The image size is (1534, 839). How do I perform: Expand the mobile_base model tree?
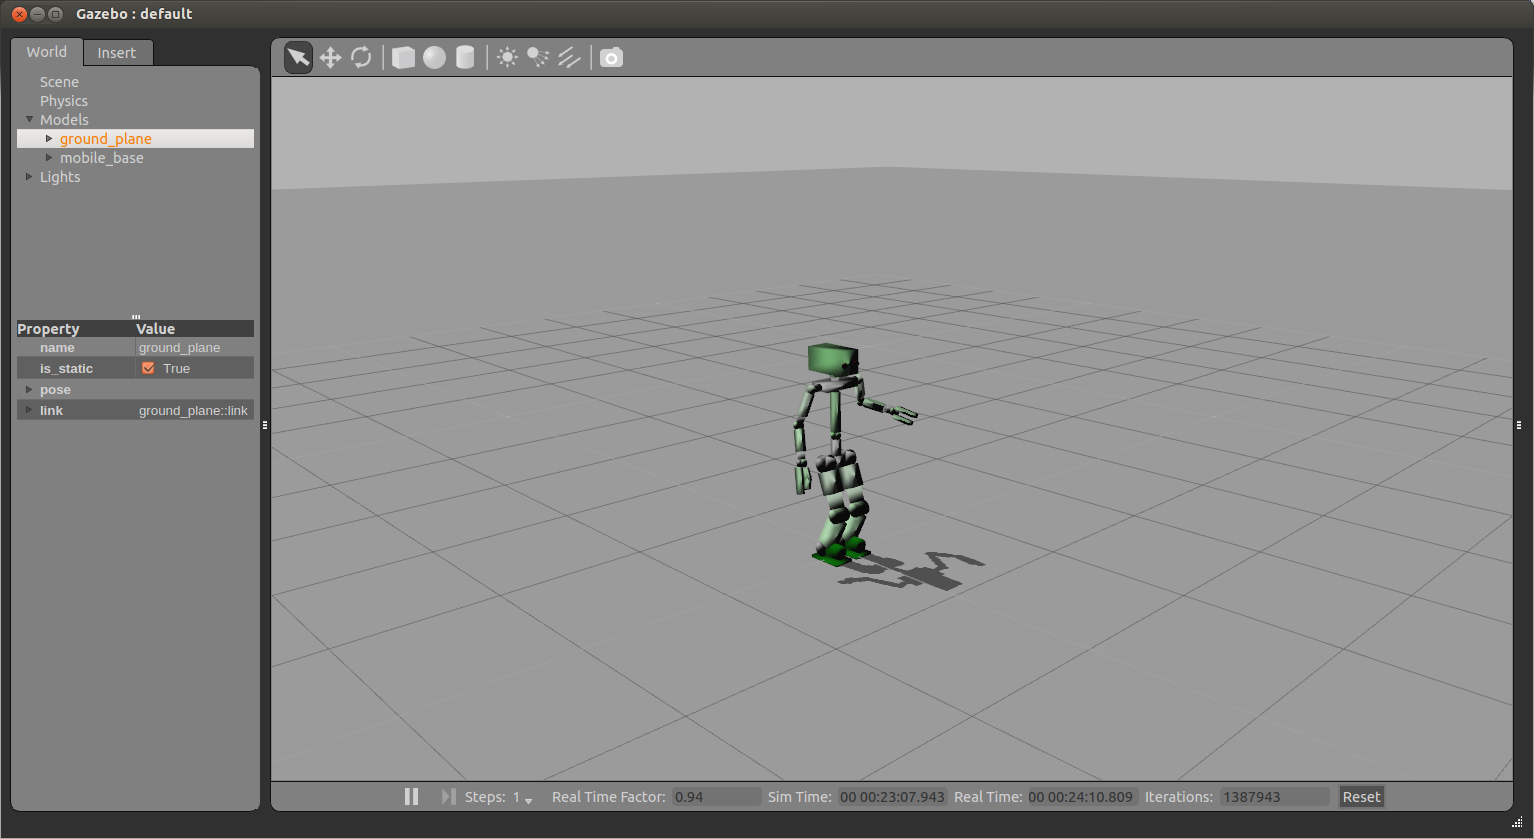pos(49,158)
